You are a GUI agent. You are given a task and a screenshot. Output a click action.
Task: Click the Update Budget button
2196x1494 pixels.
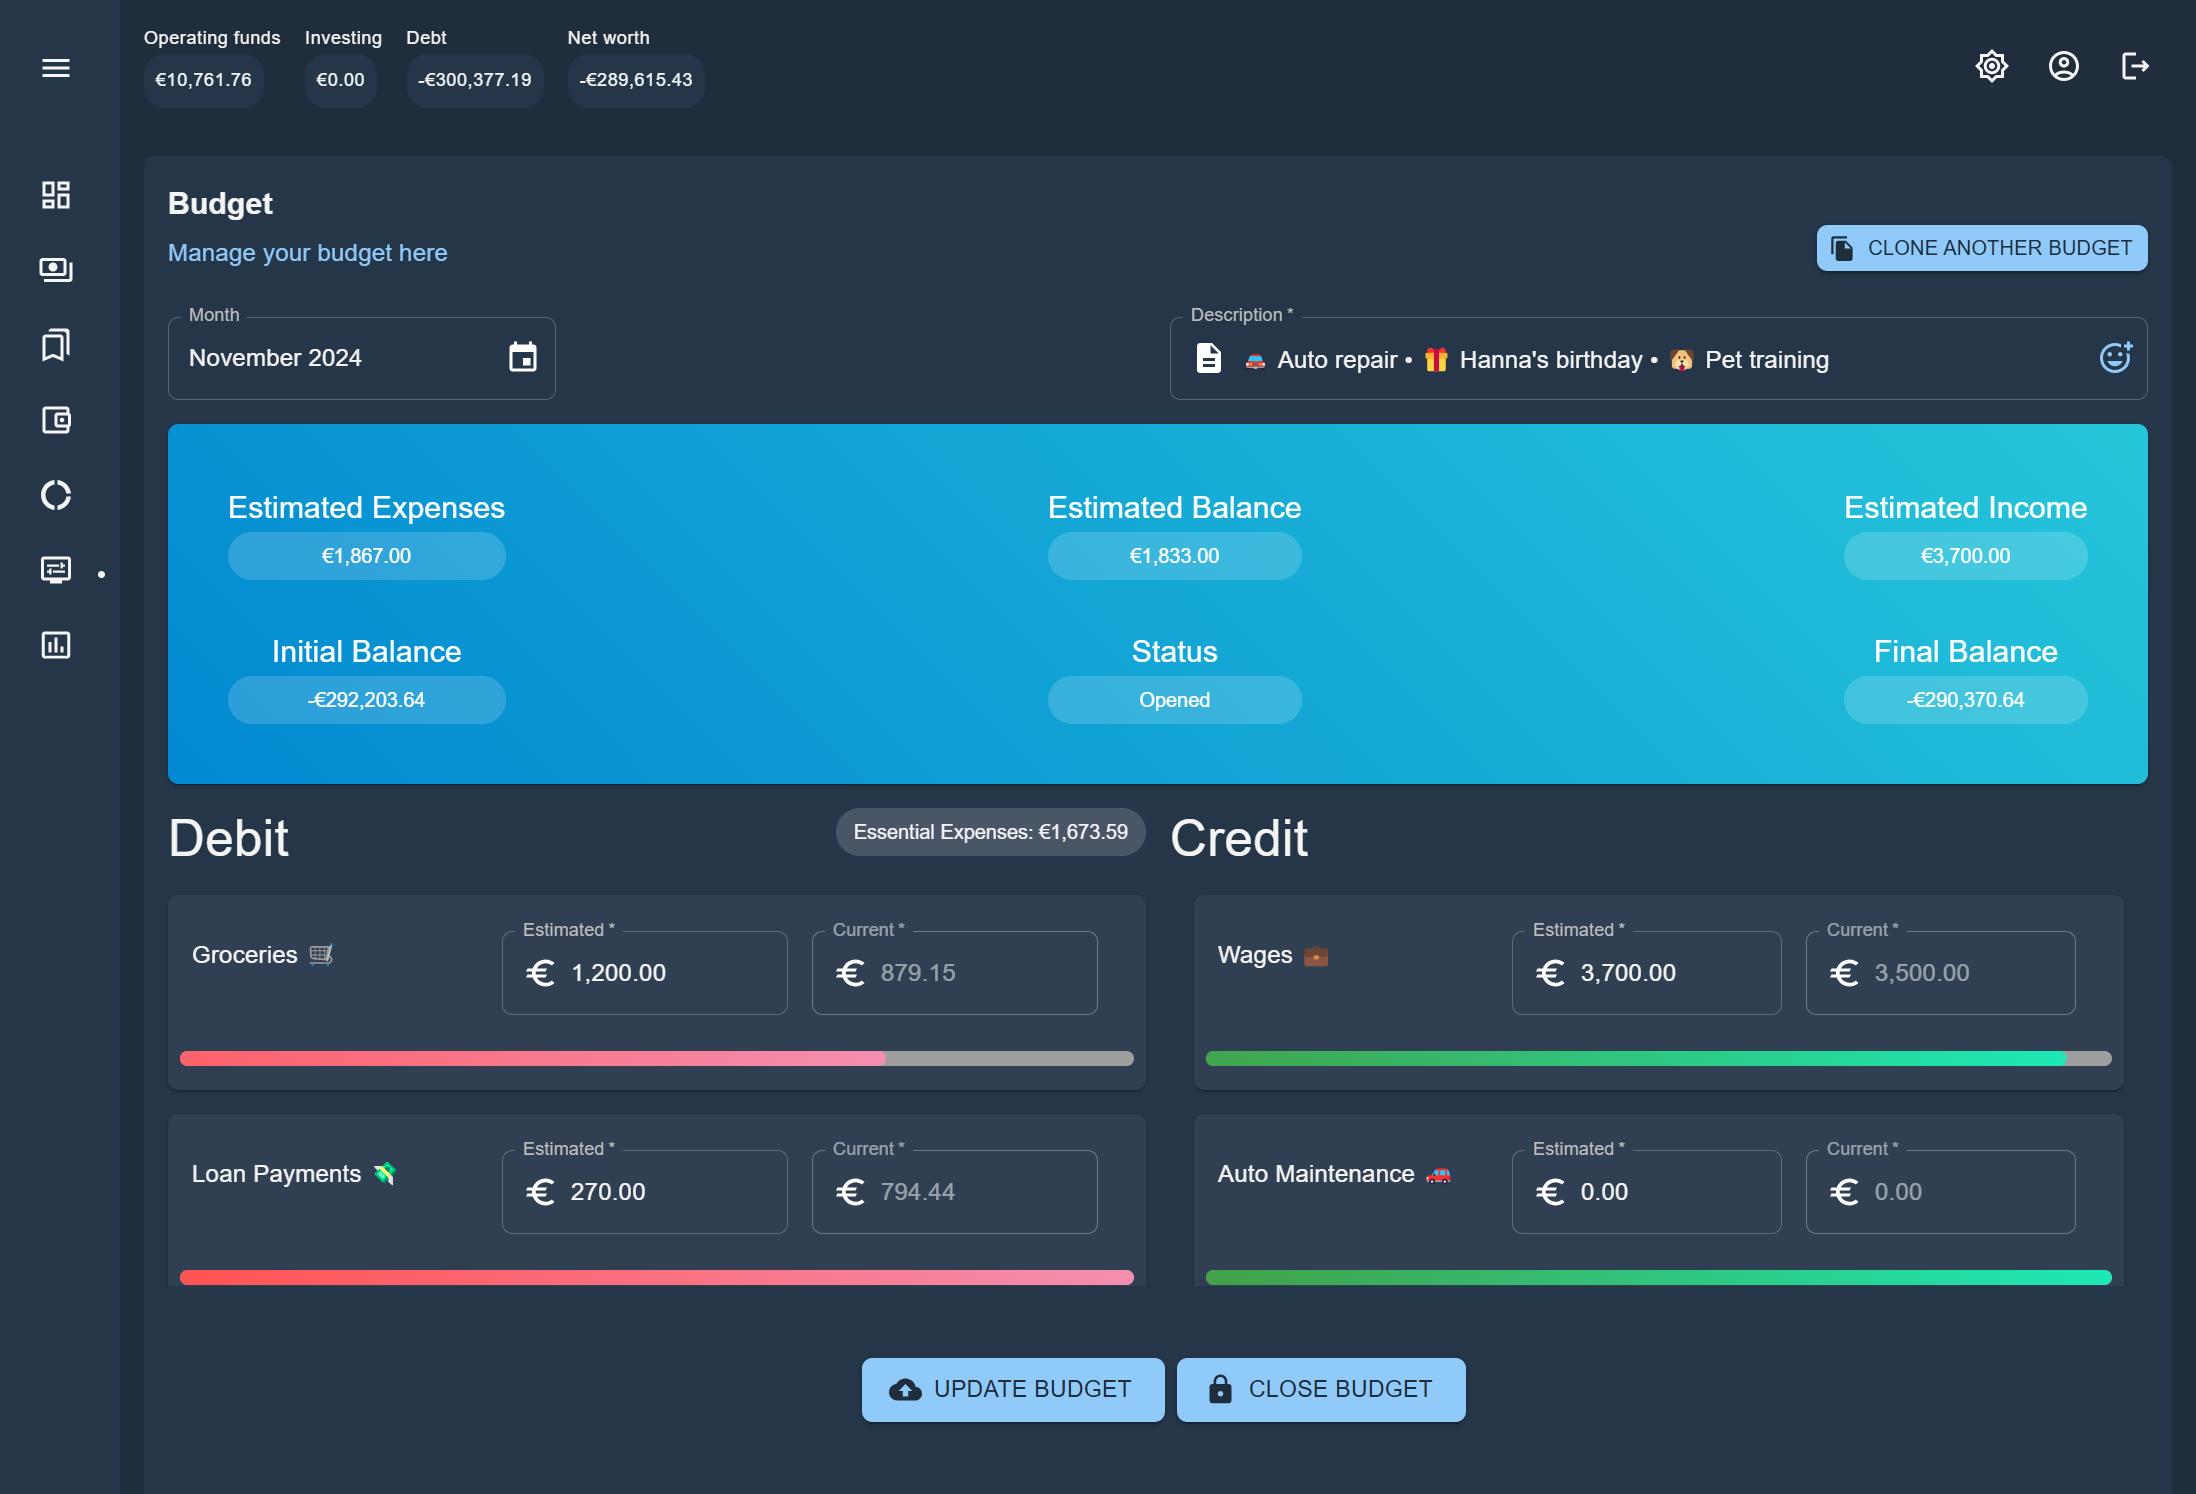click(1012, 1389)
